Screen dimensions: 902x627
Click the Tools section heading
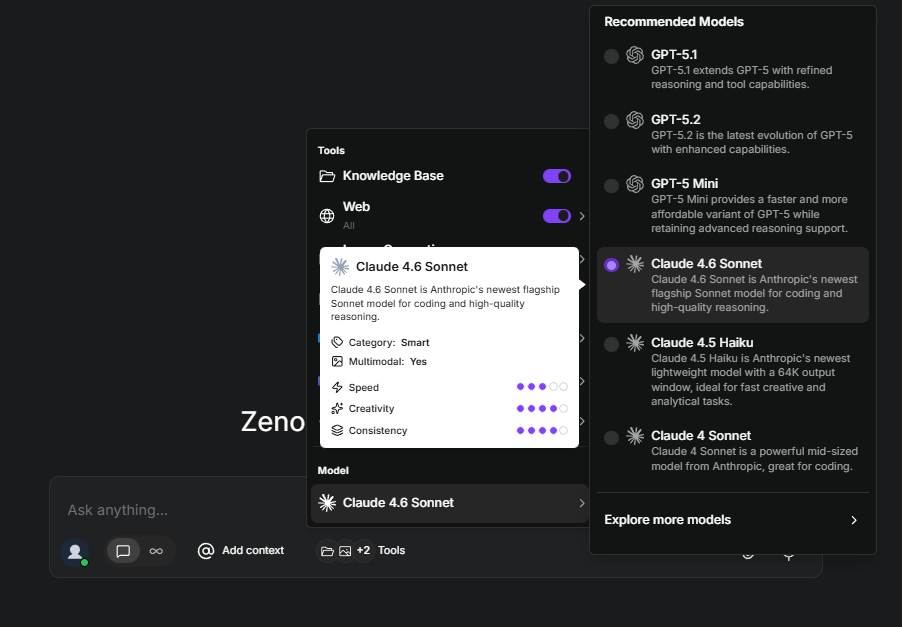(331, 151)
